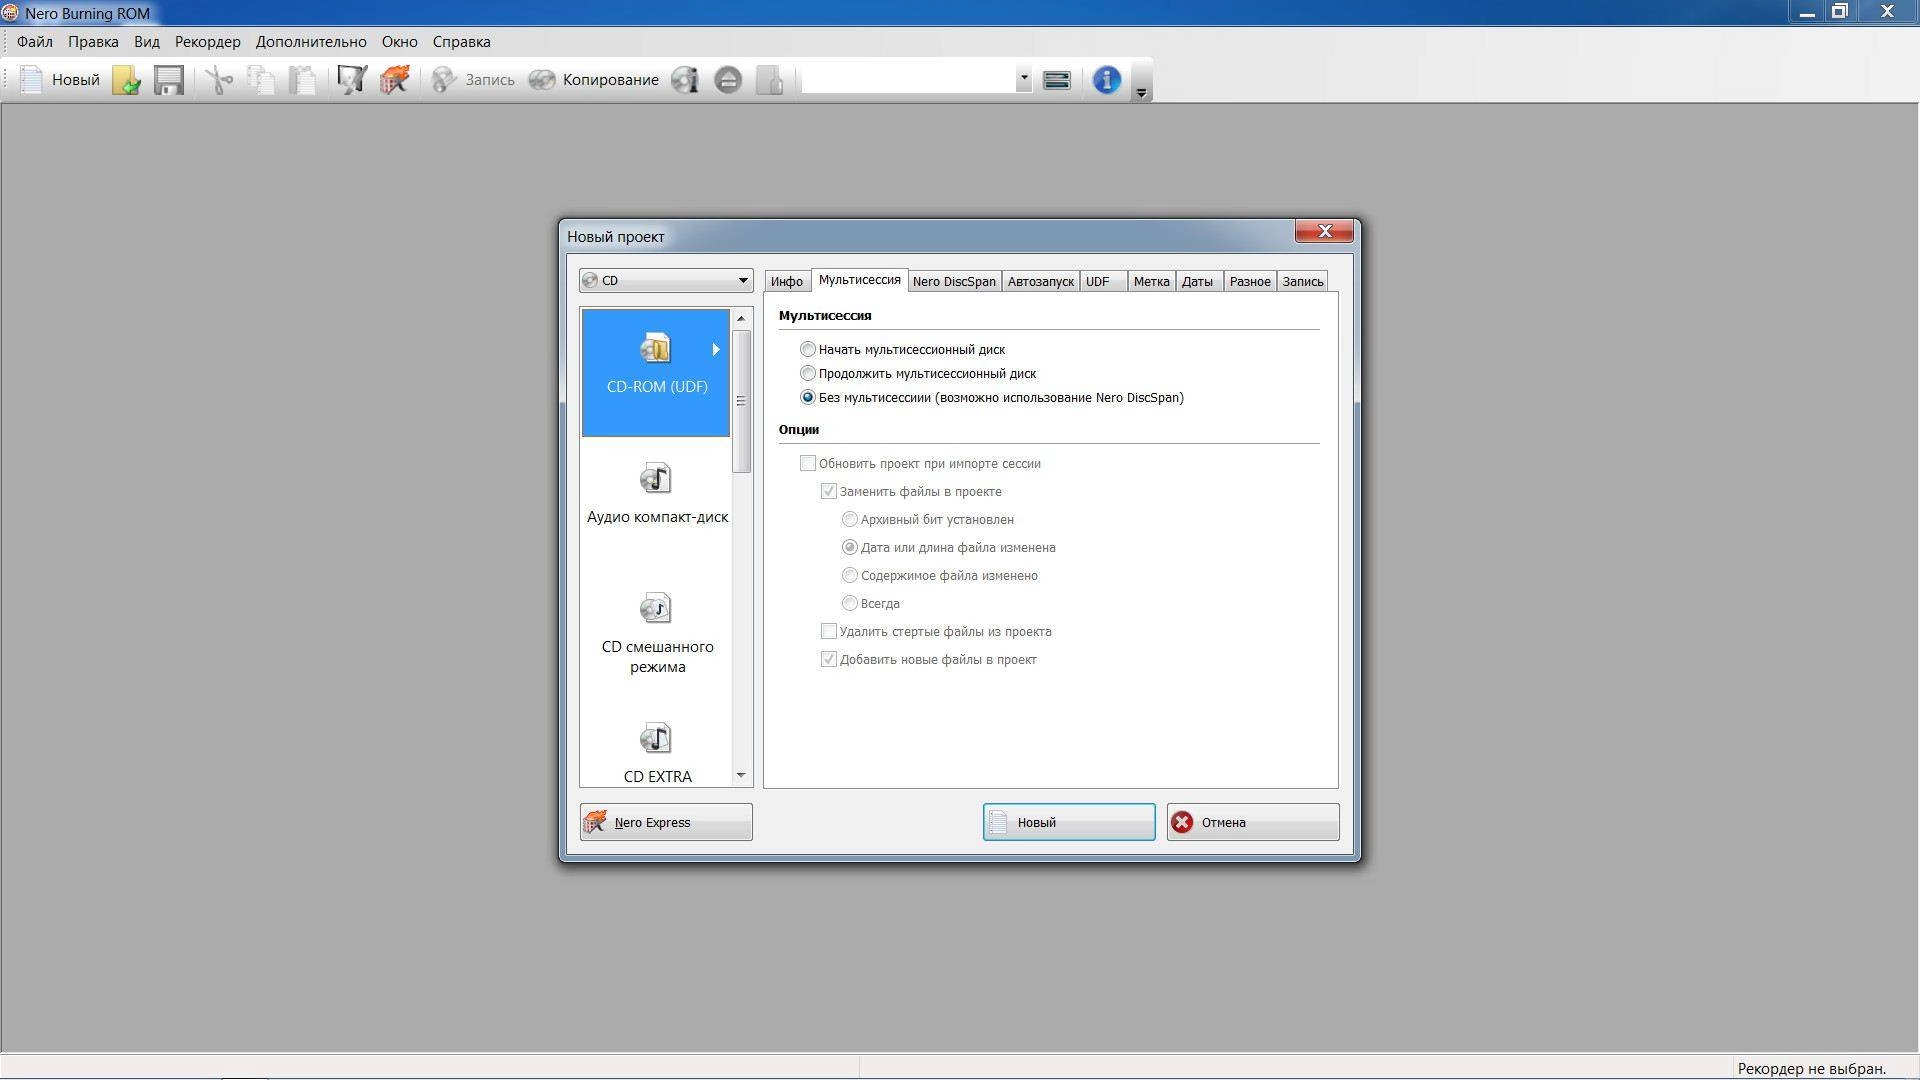Screen dimensions: 1920x1080
Task: Save compilation with the floppy disk icon
Action: pyautogui.click(x=169, y=80)
